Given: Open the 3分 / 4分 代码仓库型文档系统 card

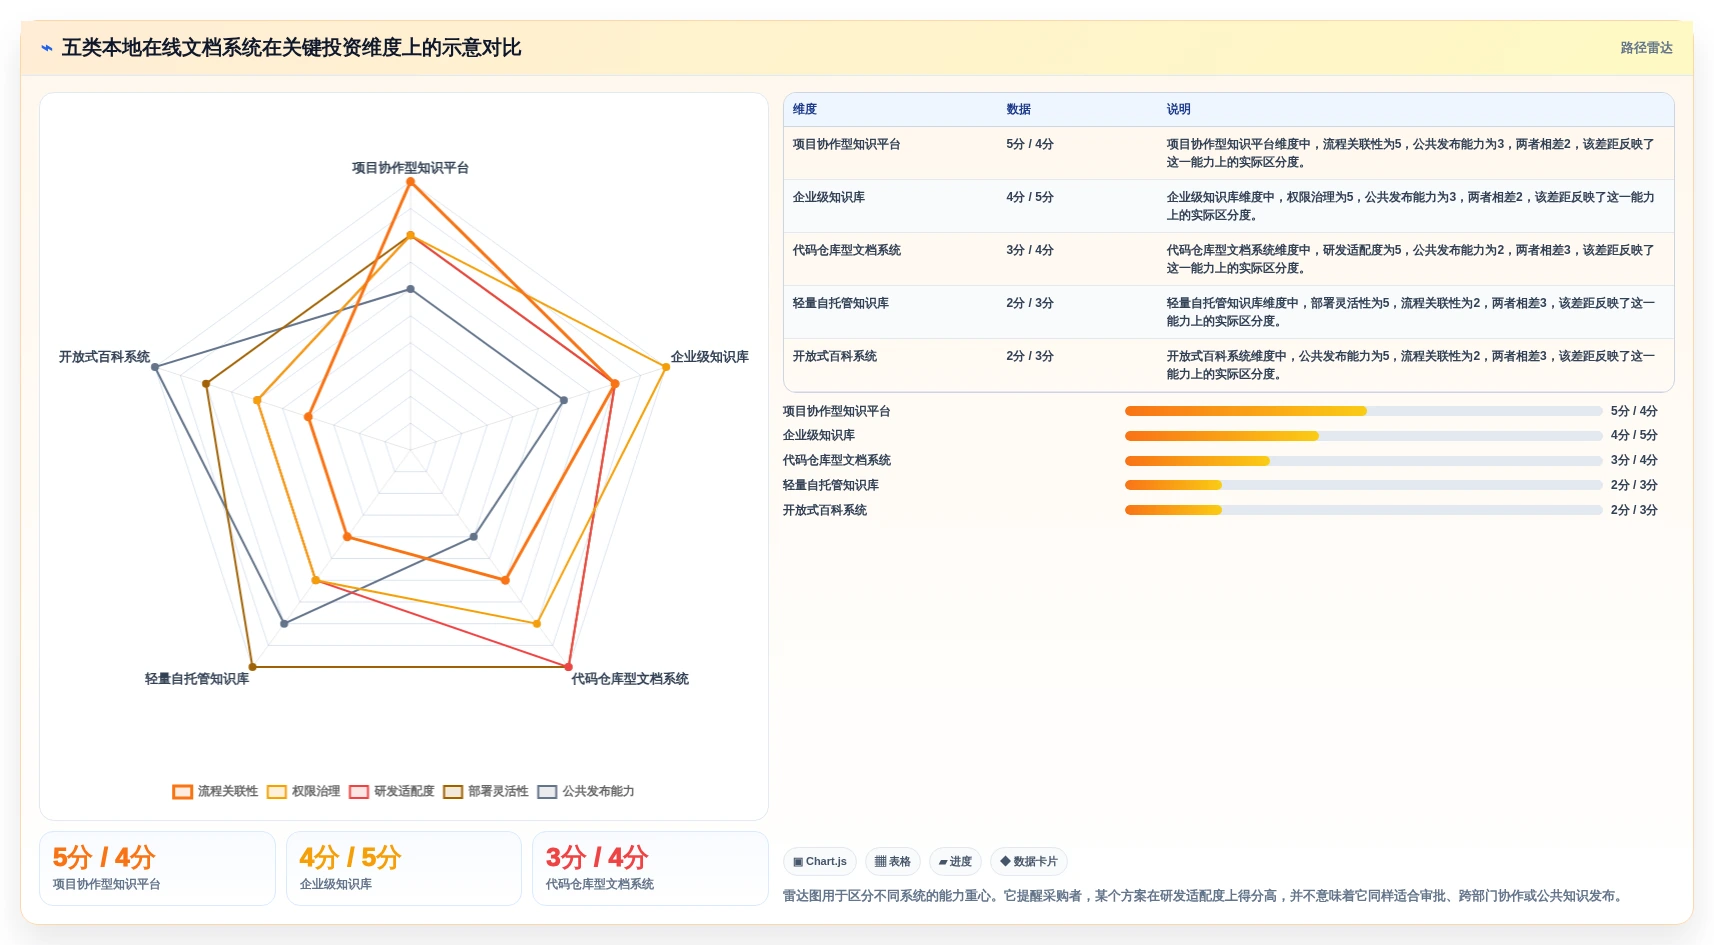Looking at the screenshot, I should (x=650, y=868).
